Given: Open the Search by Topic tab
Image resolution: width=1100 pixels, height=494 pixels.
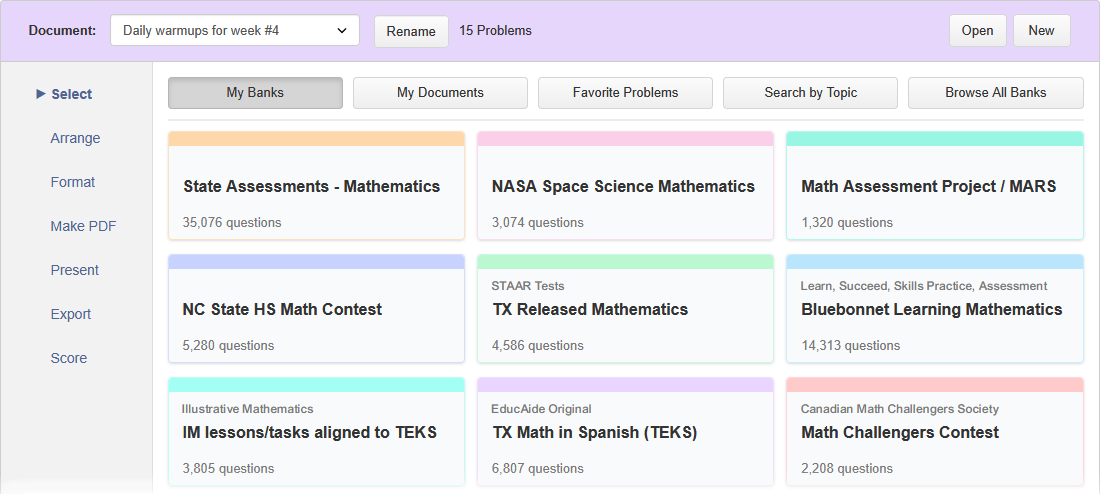Looking at the screenshot, I should [810, 93].
